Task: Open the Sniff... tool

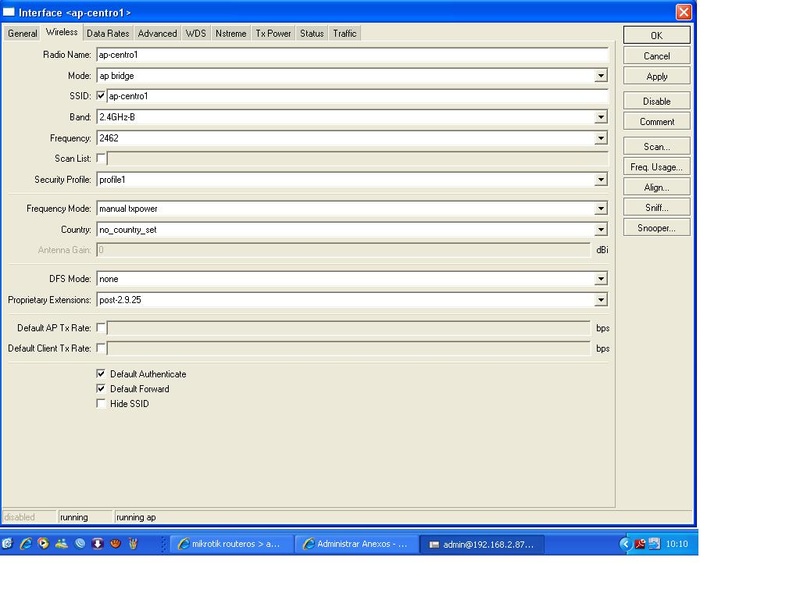Action: point(657,208)
